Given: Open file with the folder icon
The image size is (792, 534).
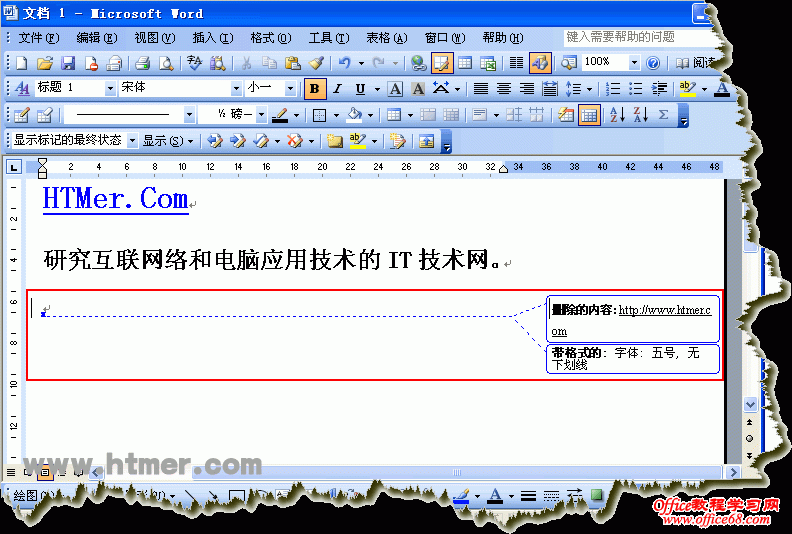Looking at the screenshot, I should pos(45,63).
